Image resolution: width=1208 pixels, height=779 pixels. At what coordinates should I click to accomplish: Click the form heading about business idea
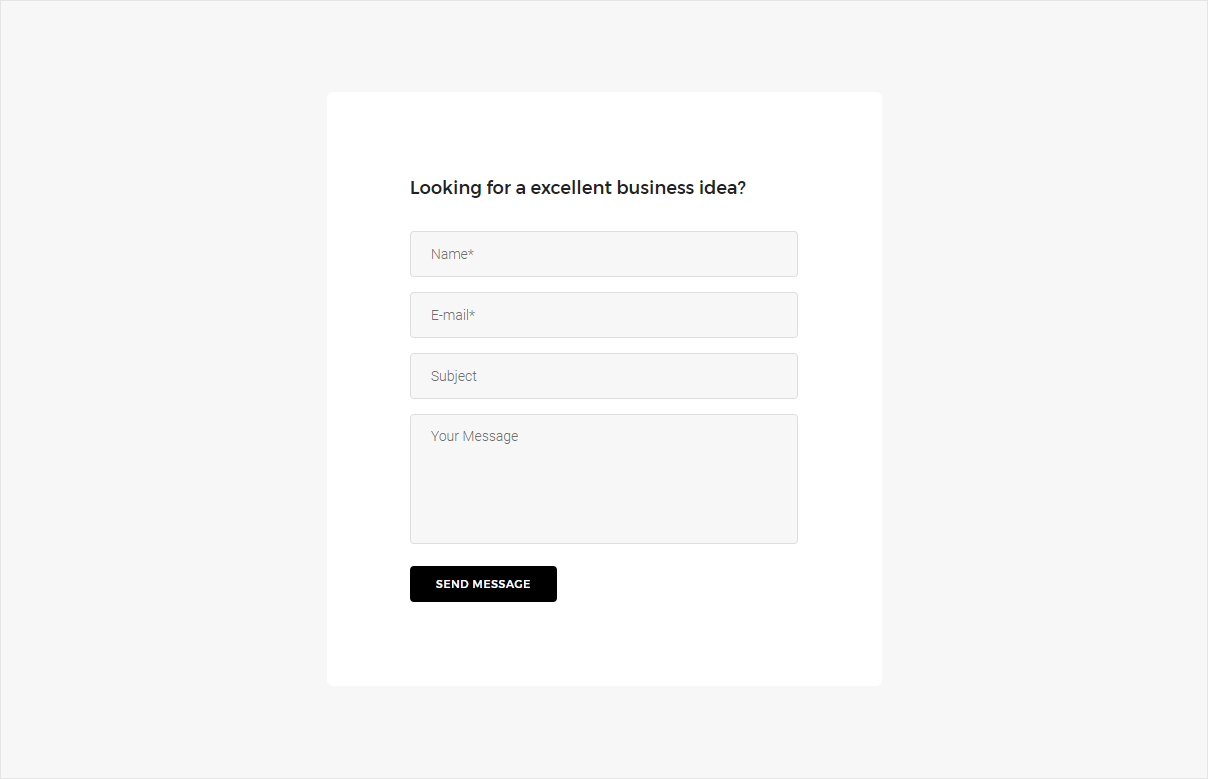click(x=577, y=188)
